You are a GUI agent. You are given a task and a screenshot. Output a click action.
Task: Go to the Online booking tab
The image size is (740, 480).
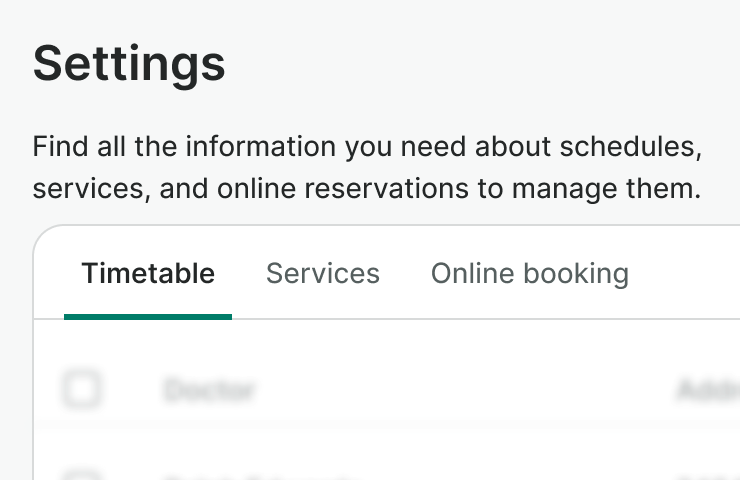[x=529, y=274]
